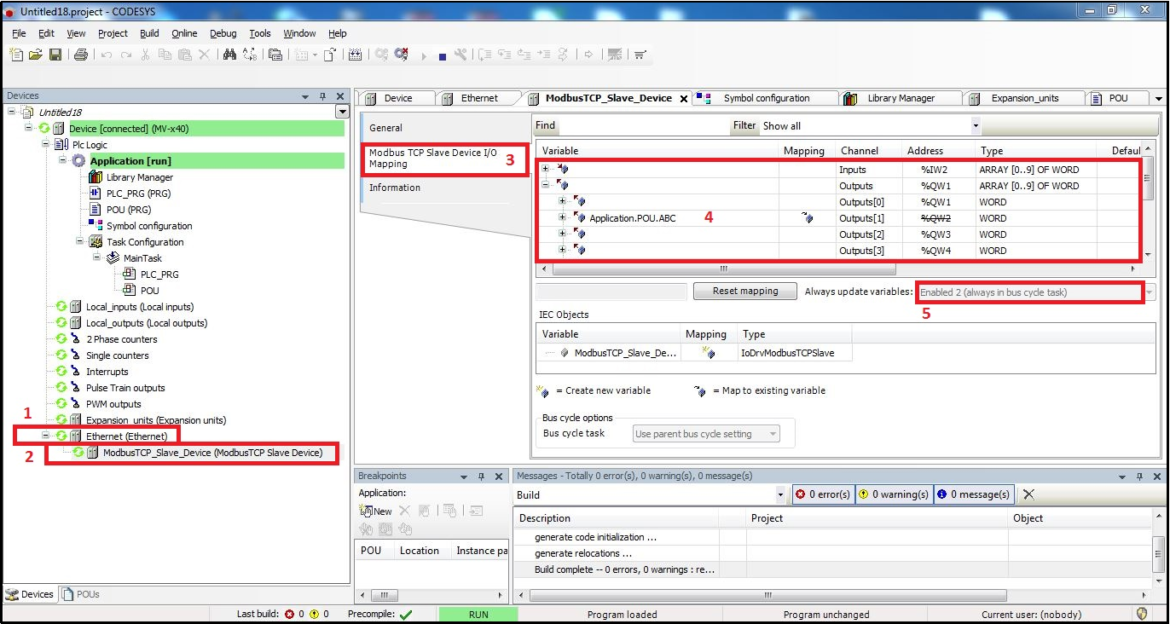The height and width of the screenshot is (624, 1170).
Task: Toggle the 0 message(s) filter
Action: pos(975,495)
